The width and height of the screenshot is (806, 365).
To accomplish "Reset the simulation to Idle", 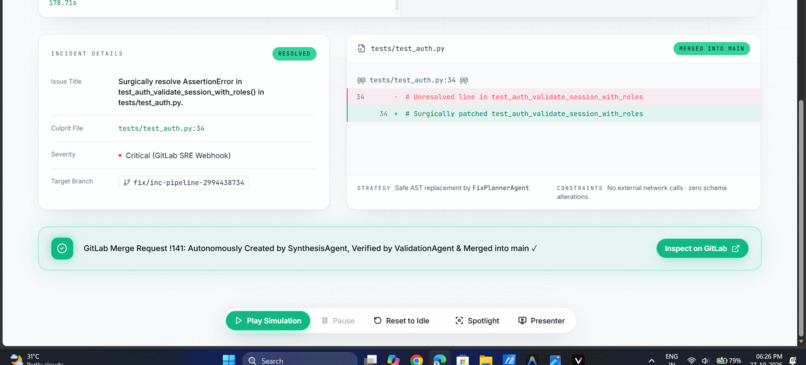I will [401, 321].
